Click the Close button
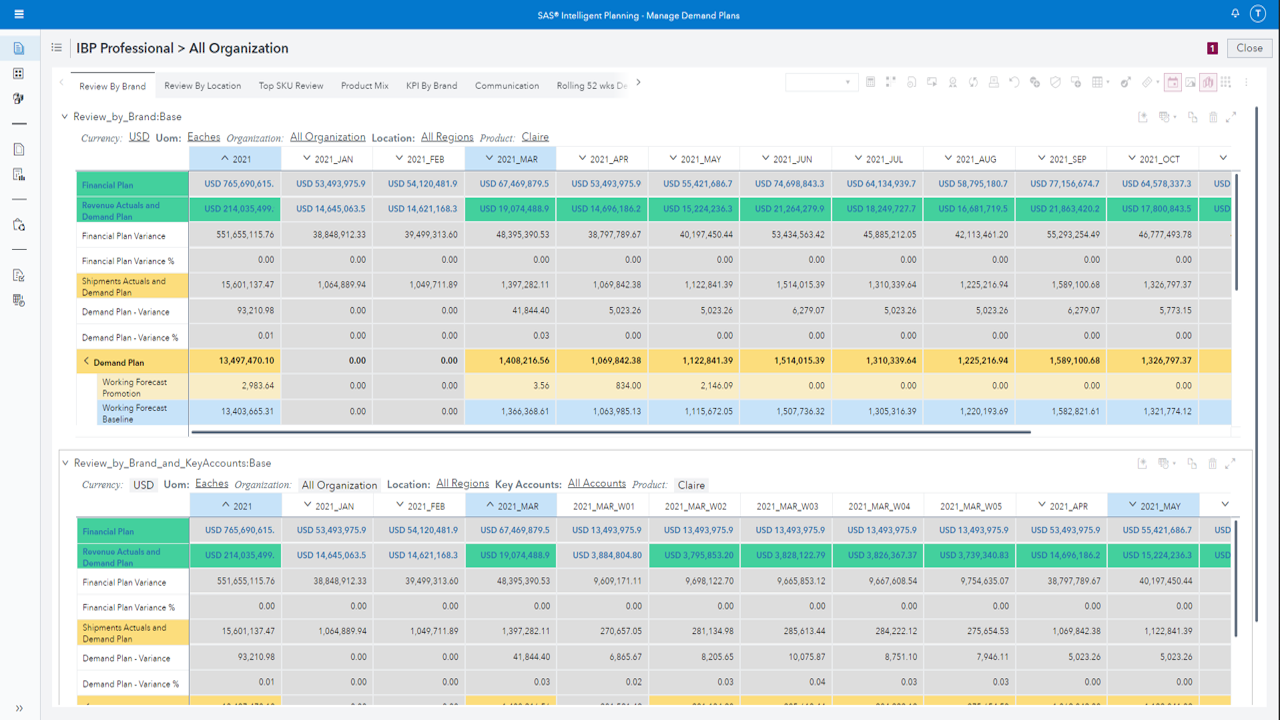Screen dimensions: 1280x720 [1249, 47]
